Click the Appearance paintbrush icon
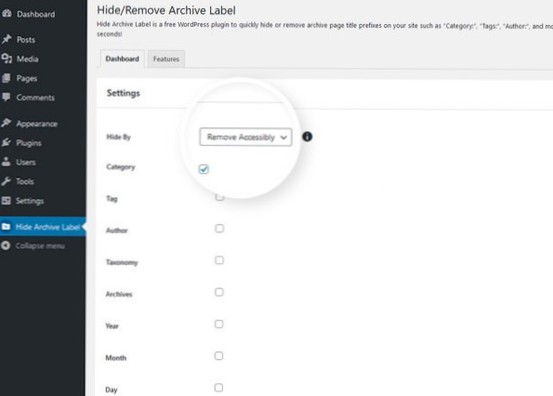The height and width of the screenshot is (396, 553). pyautogui.click(x=6, y=123)
